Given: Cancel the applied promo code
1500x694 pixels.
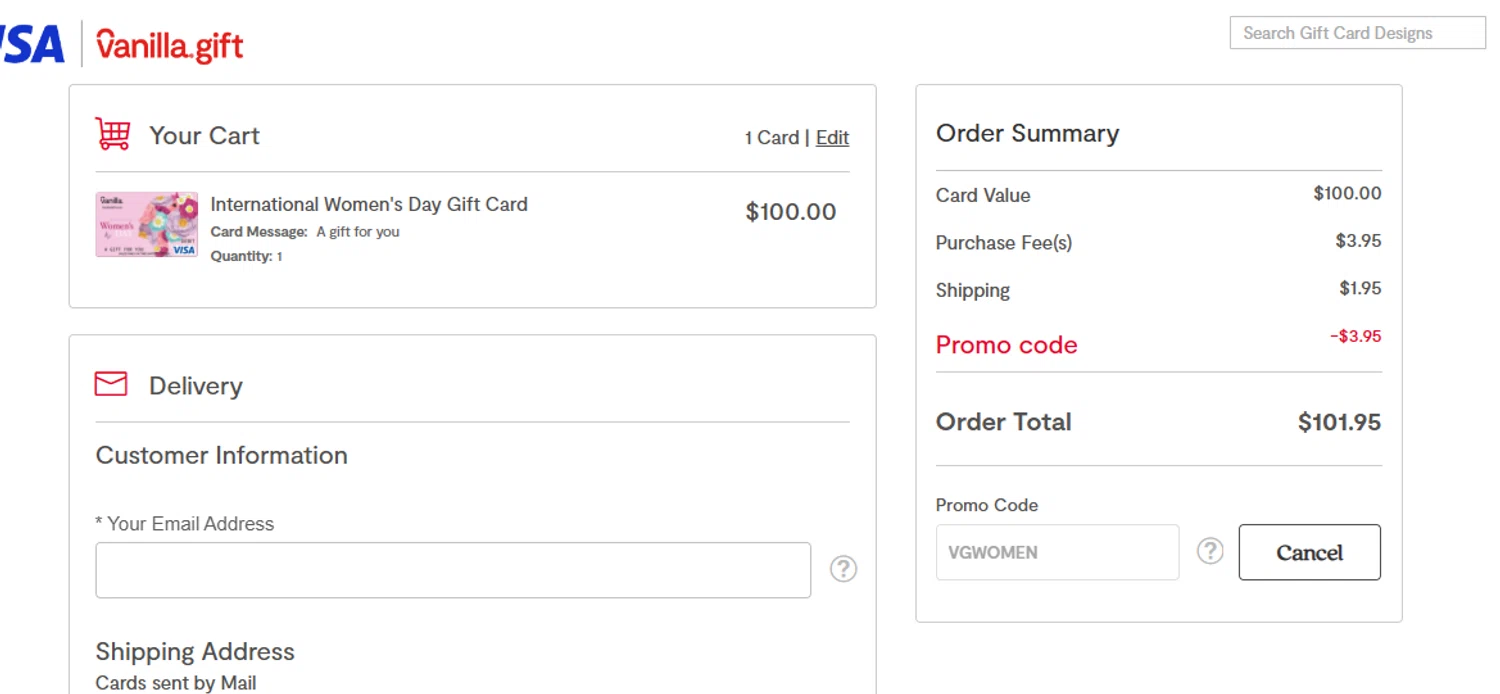Looking at the screenshot, I should [x=1309, y=552].
